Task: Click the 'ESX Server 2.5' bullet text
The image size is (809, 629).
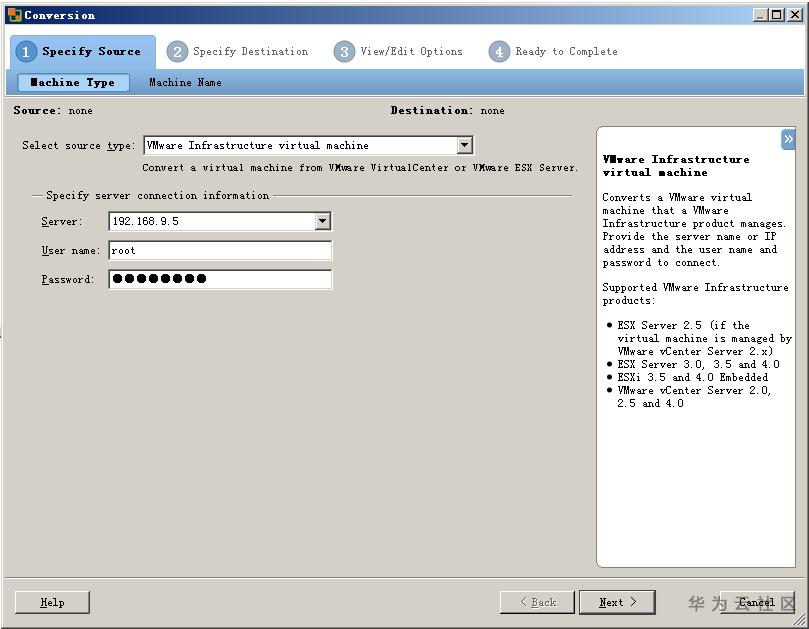Action: [x=704, y=338]
